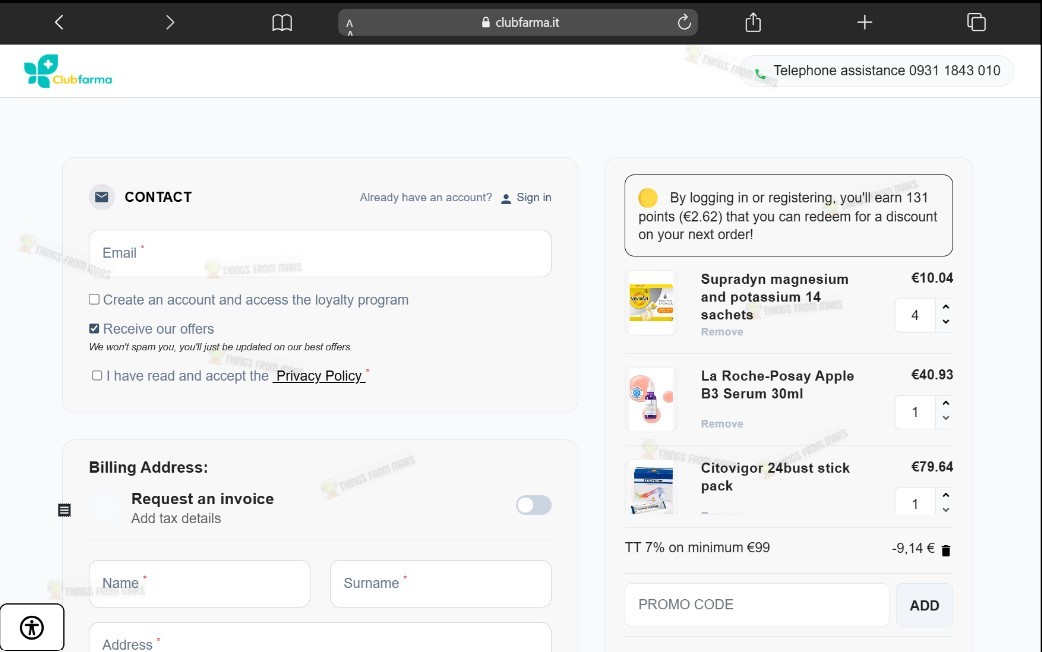The height and width of the screenshot is (652, 1042).
Task: Enable the Request an invoice switch
Action: point(534,505)
